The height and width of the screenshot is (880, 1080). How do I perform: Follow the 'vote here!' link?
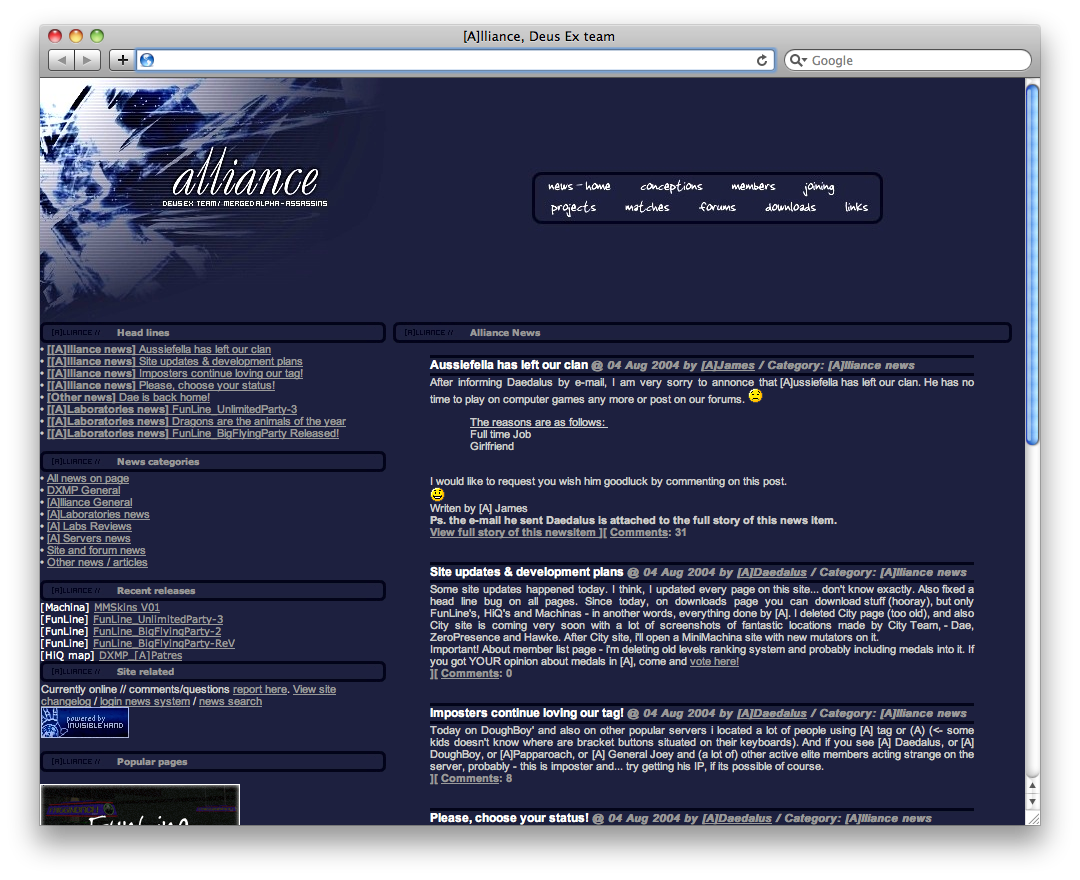click(x=714, y=662)
